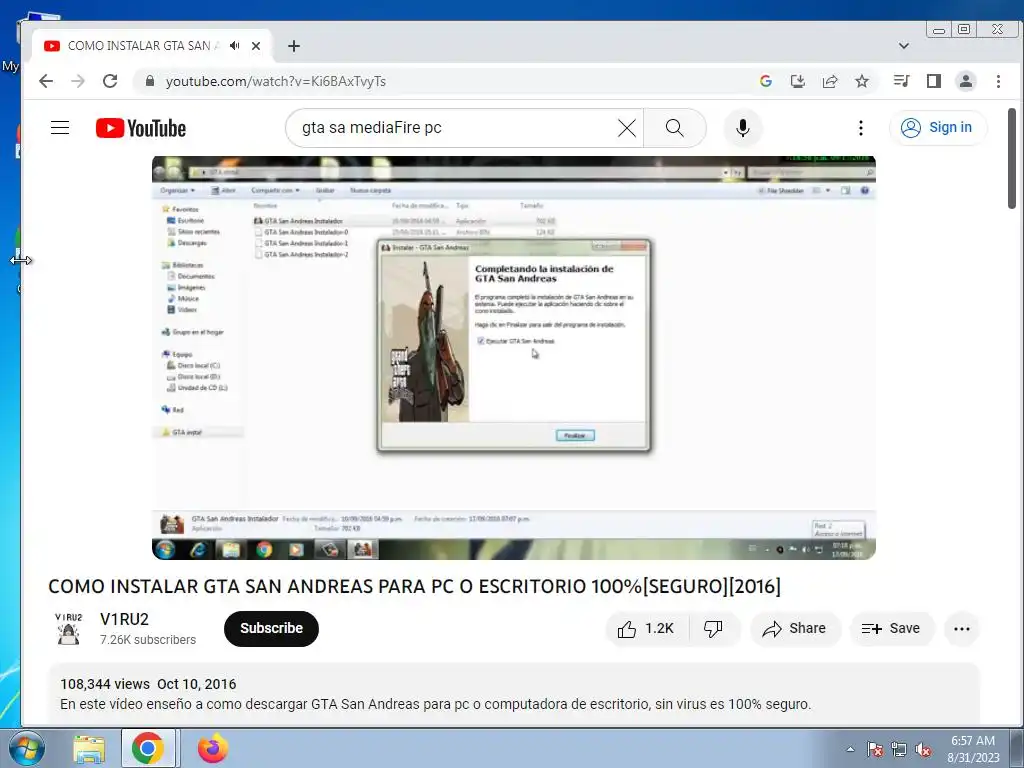Open YouTube settings three-dot menu

[x=861, y=128]
